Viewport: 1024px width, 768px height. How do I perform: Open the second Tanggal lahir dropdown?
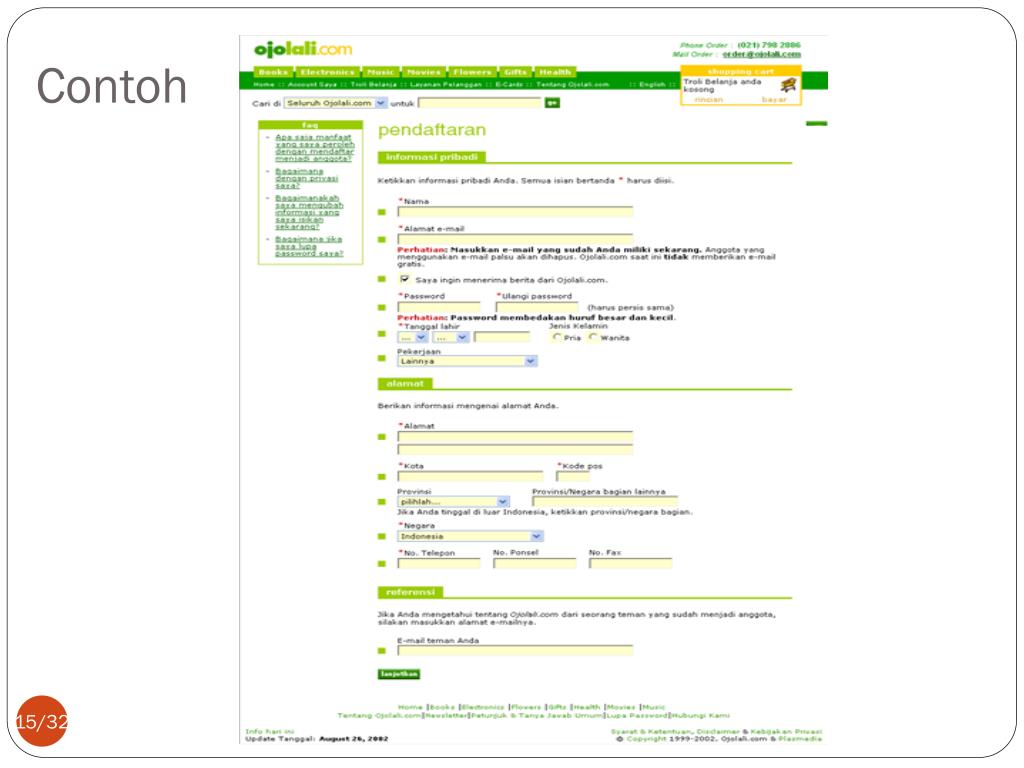click(x=451, y=338)
